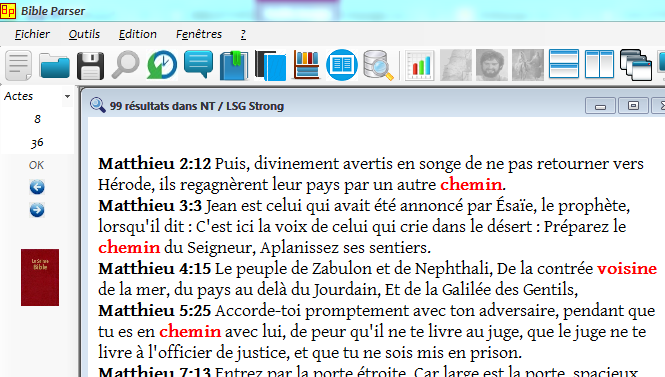This screenshot has height=377, width=665.
Task: Click the Matthieu 4:15 reference
Action: (154, 269)
